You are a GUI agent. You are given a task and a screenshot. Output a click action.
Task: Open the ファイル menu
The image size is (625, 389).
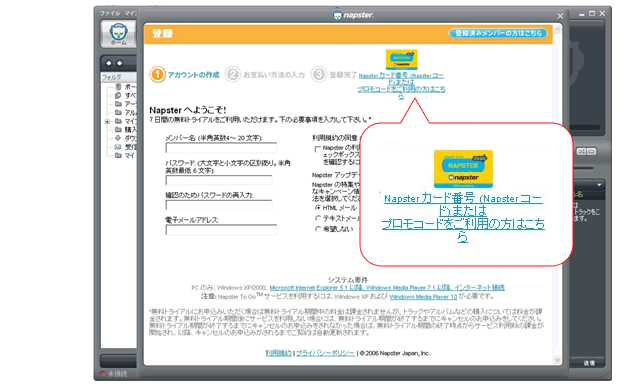(x=110, y=13)
